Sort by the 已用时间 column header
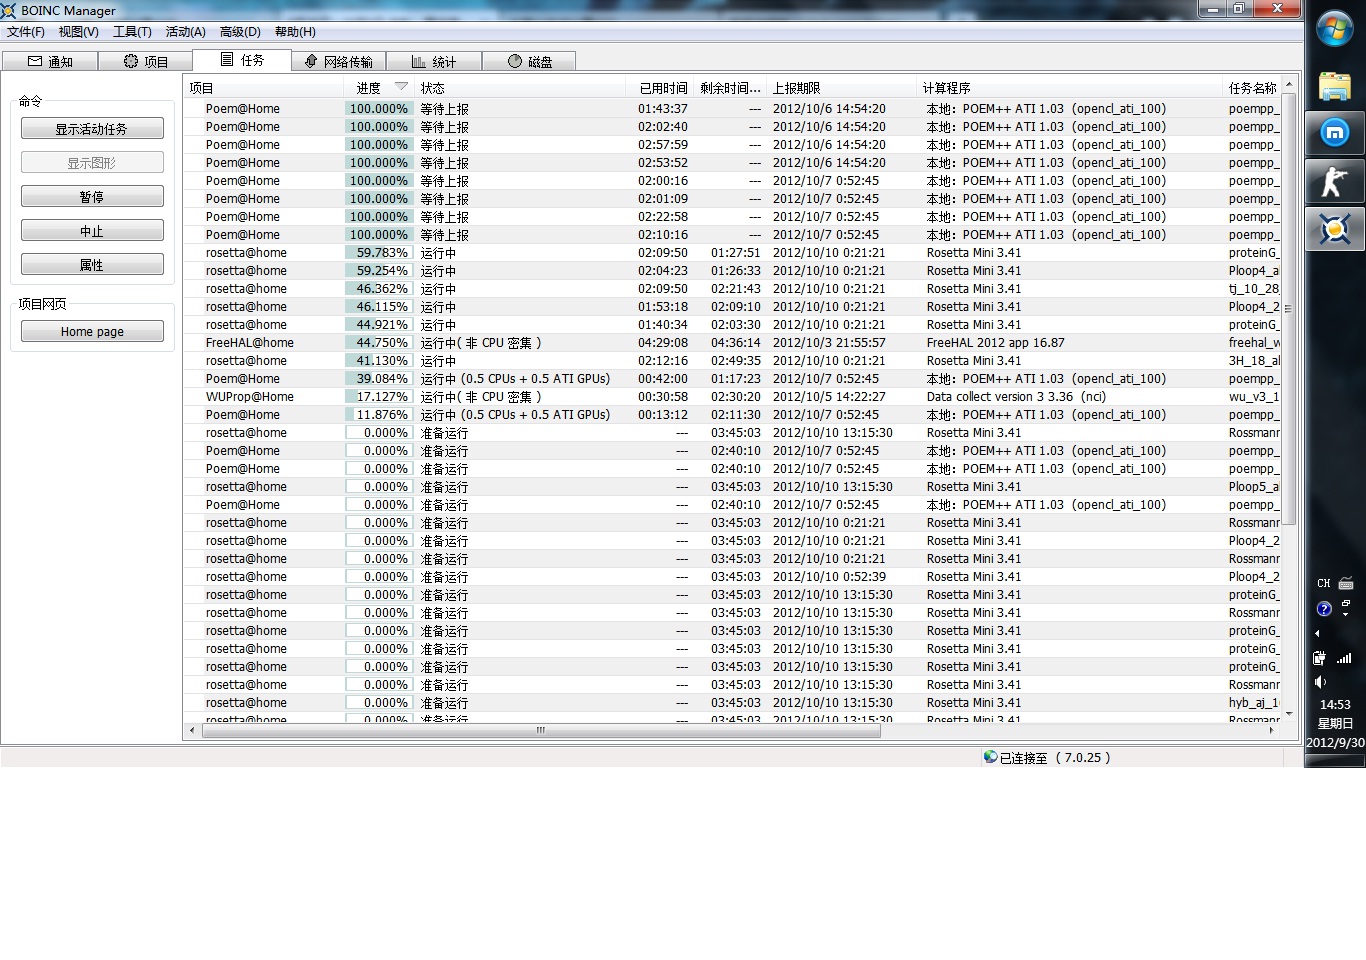This screenshot has width=1366, height=960. [x=662, y=88]
